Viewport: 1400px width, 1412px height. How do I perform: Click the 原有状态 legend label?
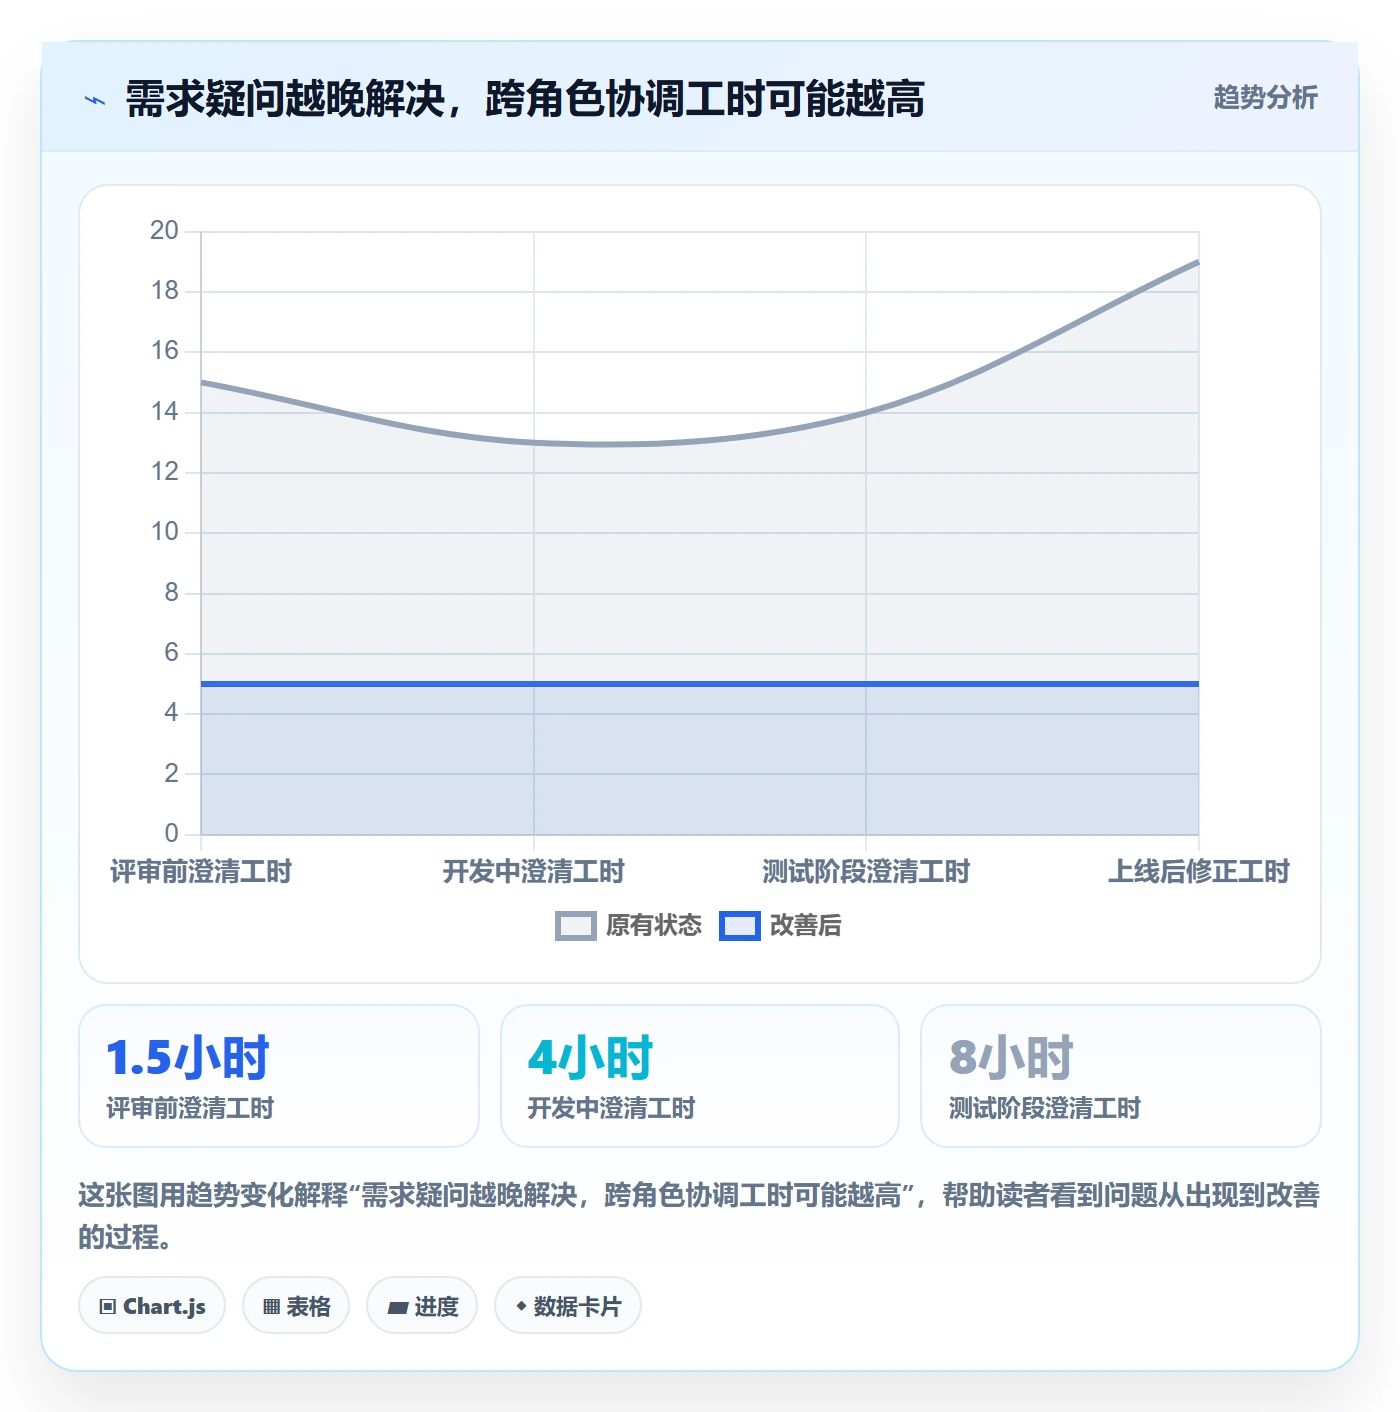pyautogui.click(x=654, y=926)
